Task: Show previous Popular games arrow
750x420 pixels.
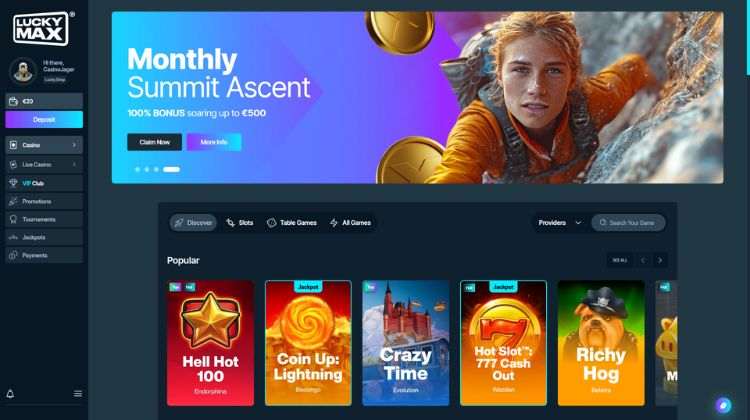Action: pos(643,260)
